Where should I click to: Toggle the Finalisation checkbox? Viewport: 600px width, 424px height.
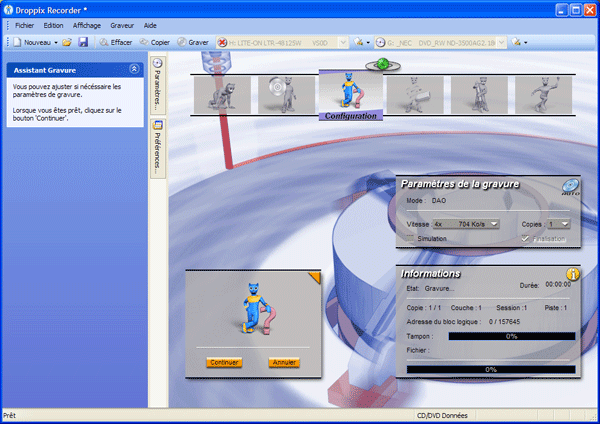coord(525,238)
